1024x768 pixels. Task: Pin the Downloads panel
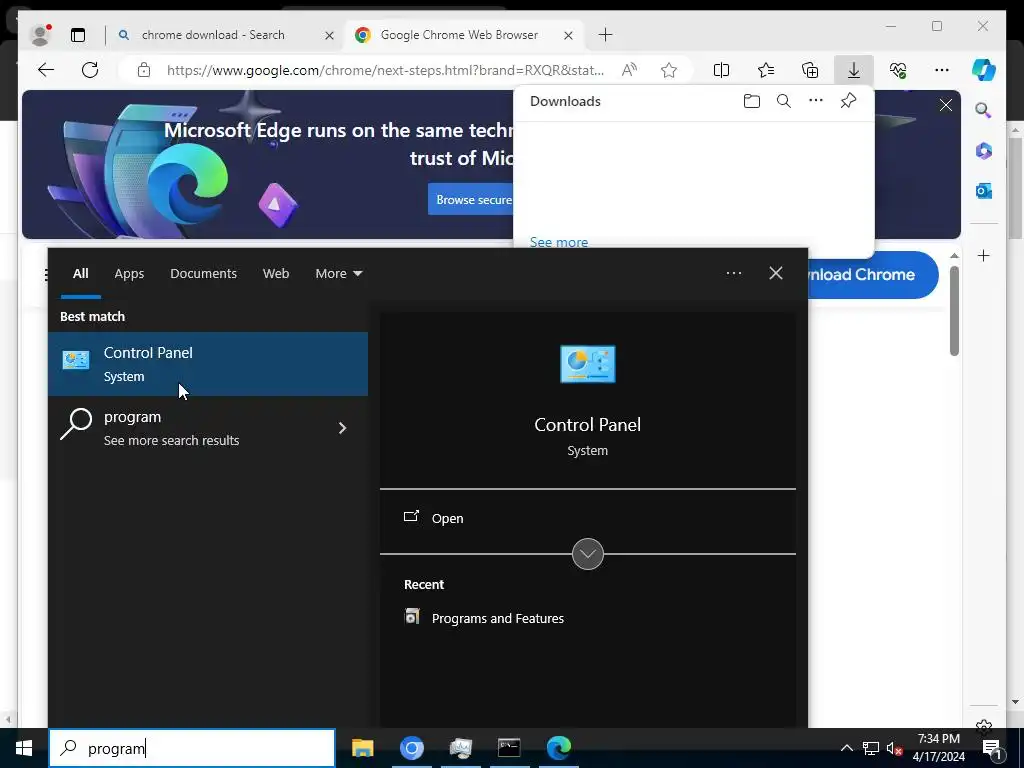(x=848, y=101)
